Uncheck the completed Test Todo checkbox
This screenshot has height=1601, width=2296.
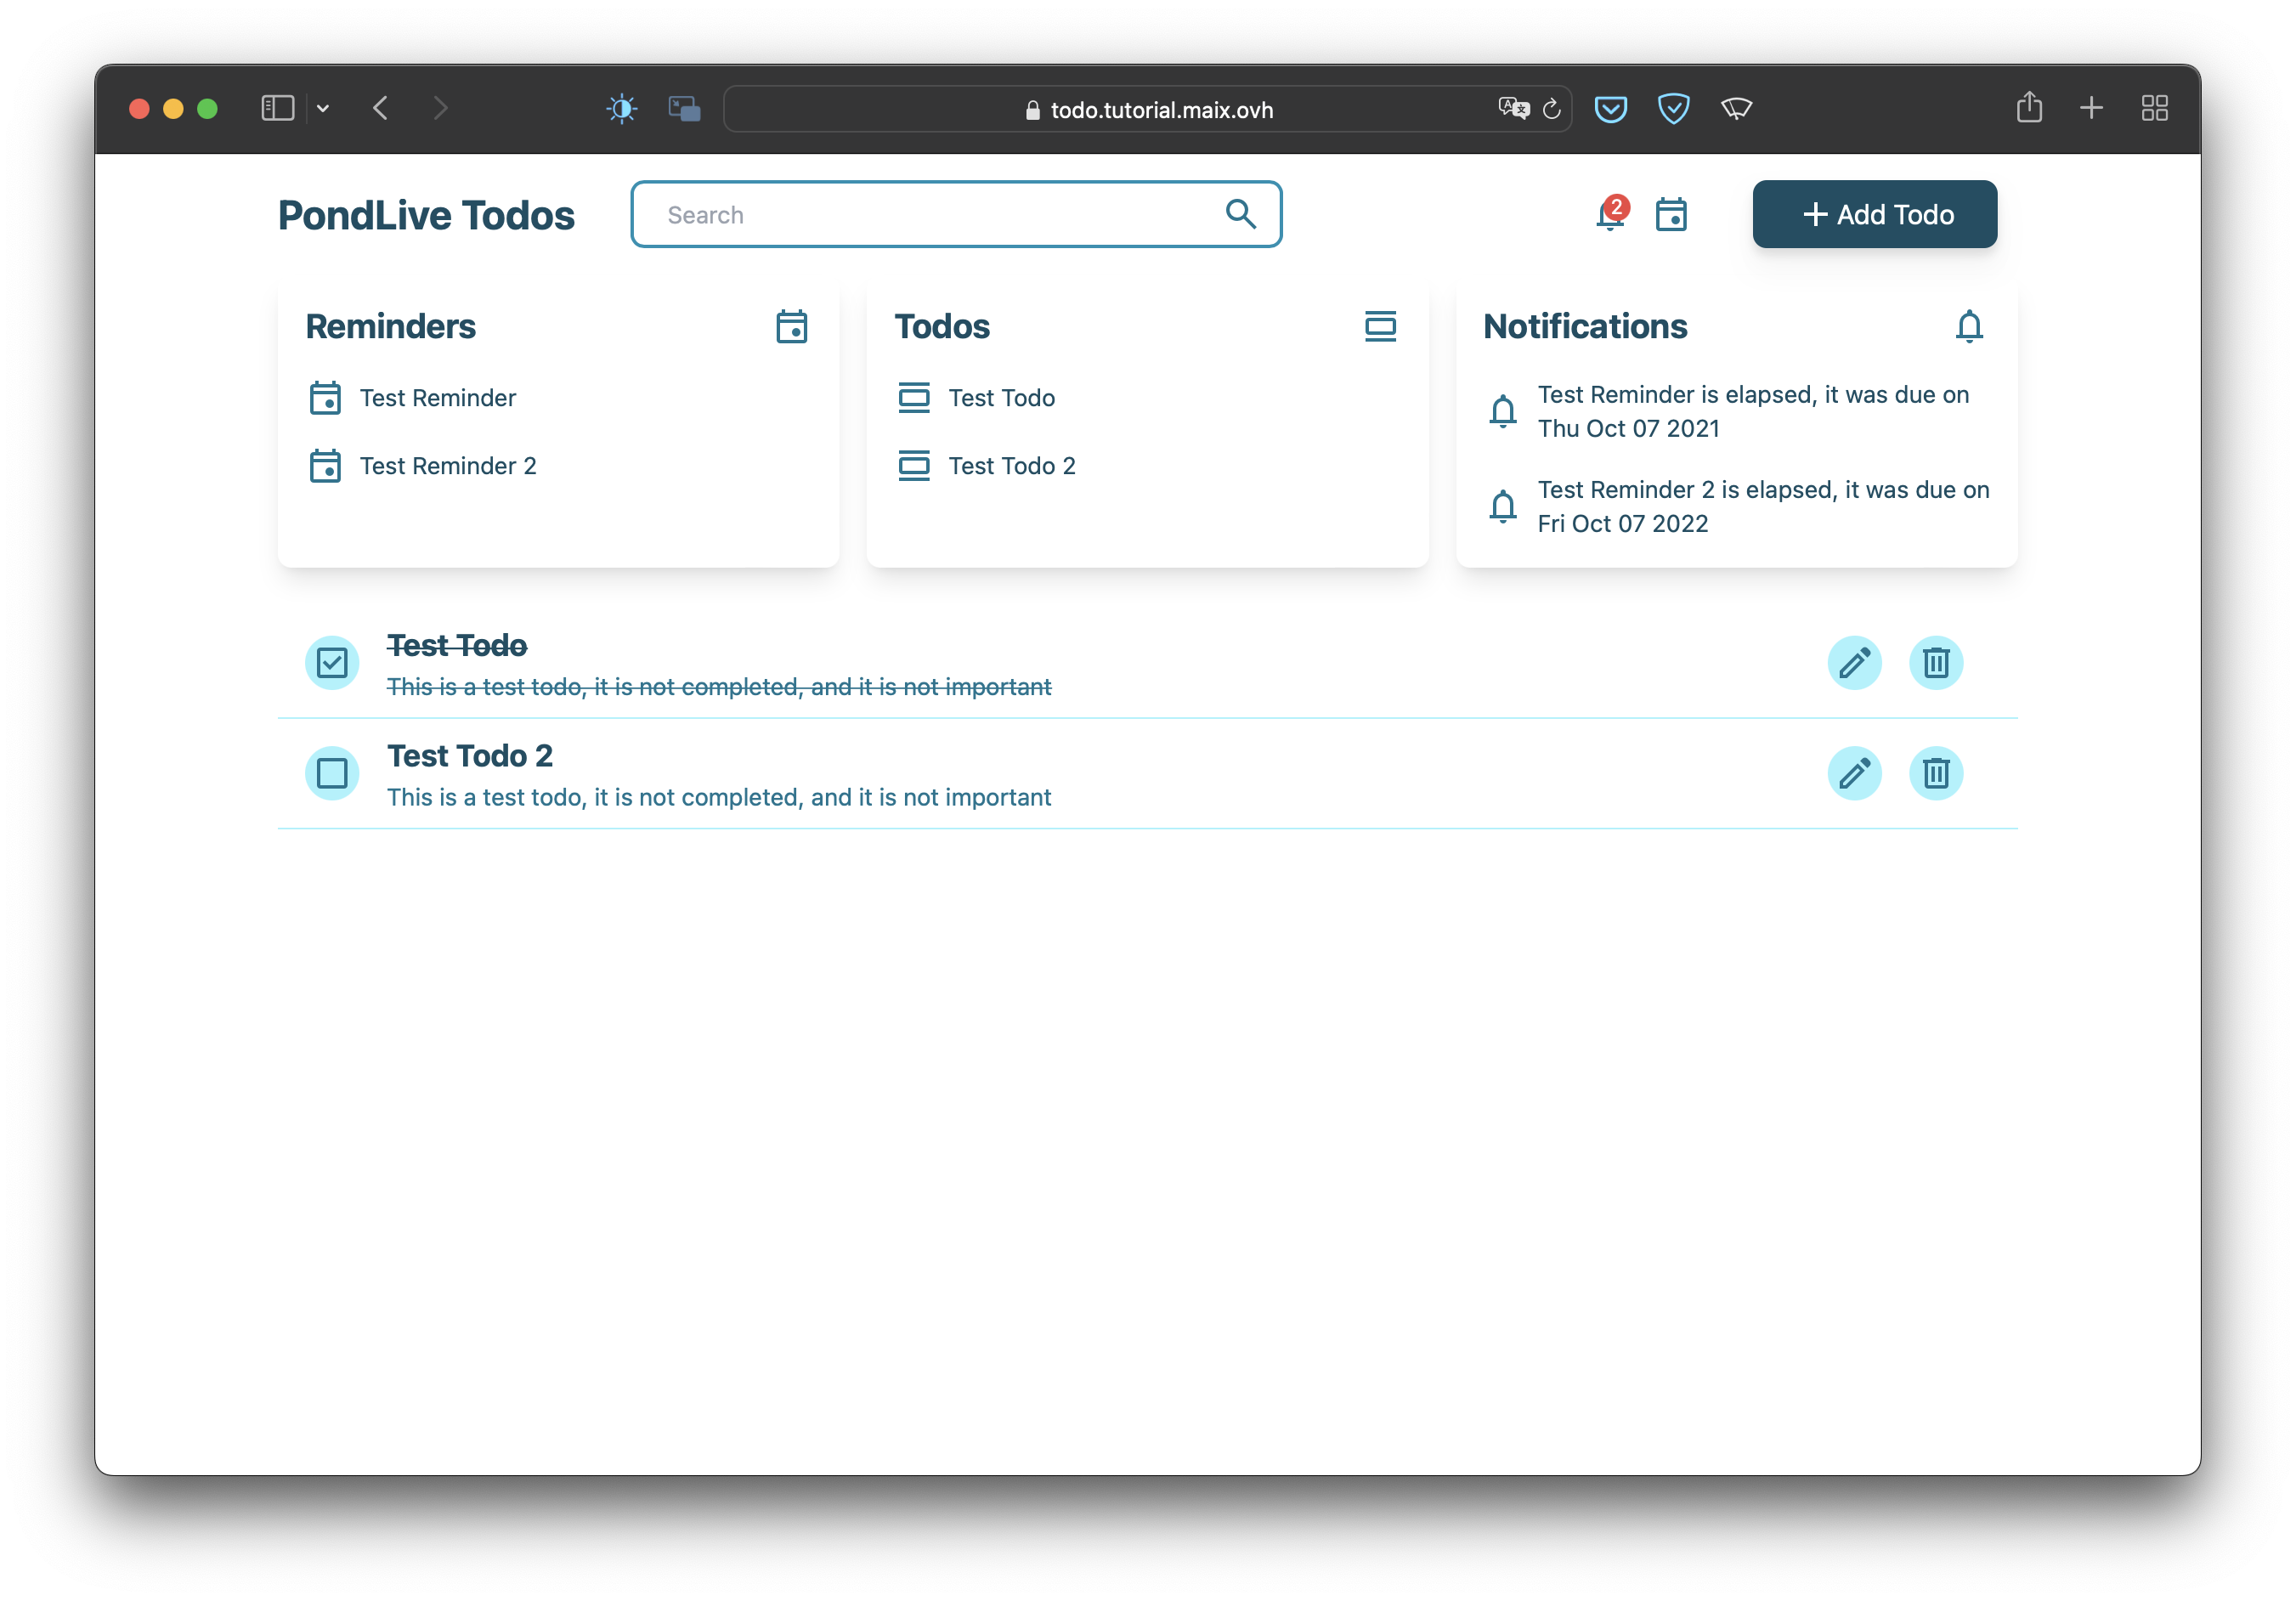coord(332,663)
